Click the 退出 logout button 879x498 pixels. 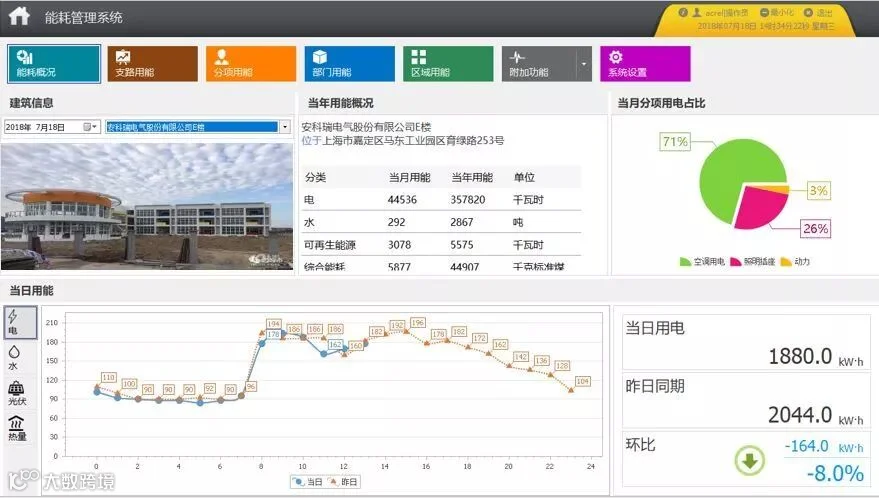[x=818, y=12]
